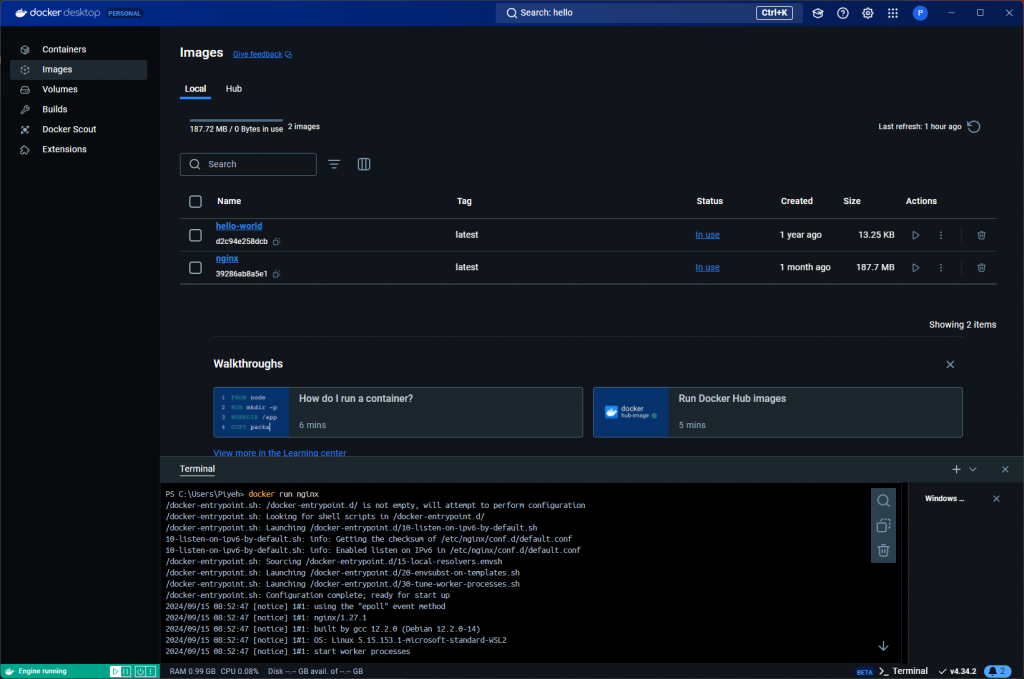Image resolution: width=1024 pixels, height=679 pixels.
Task: Pause the Docker engine
Action: coord(127,671)
